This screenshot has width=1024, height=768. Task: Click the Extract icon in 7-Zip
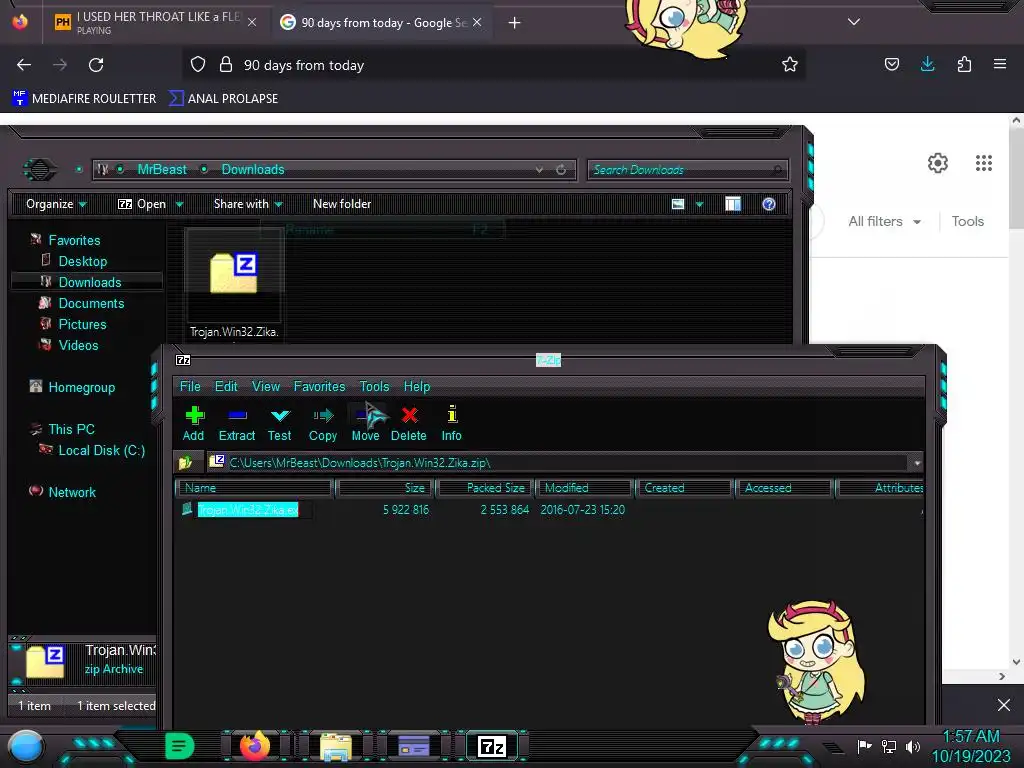(x=237, y=415)
